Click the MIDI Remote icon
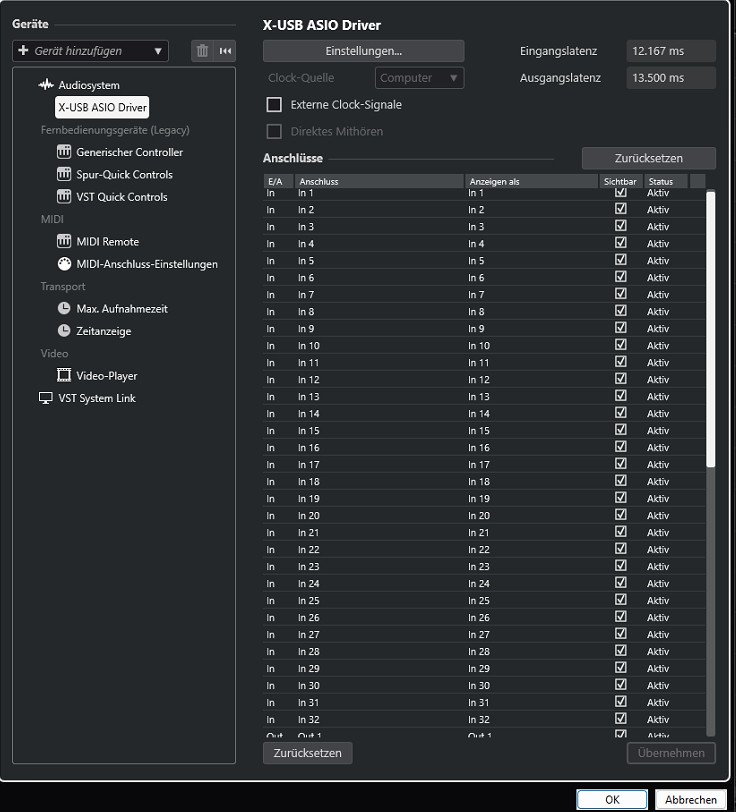 (x=64, y=241)
